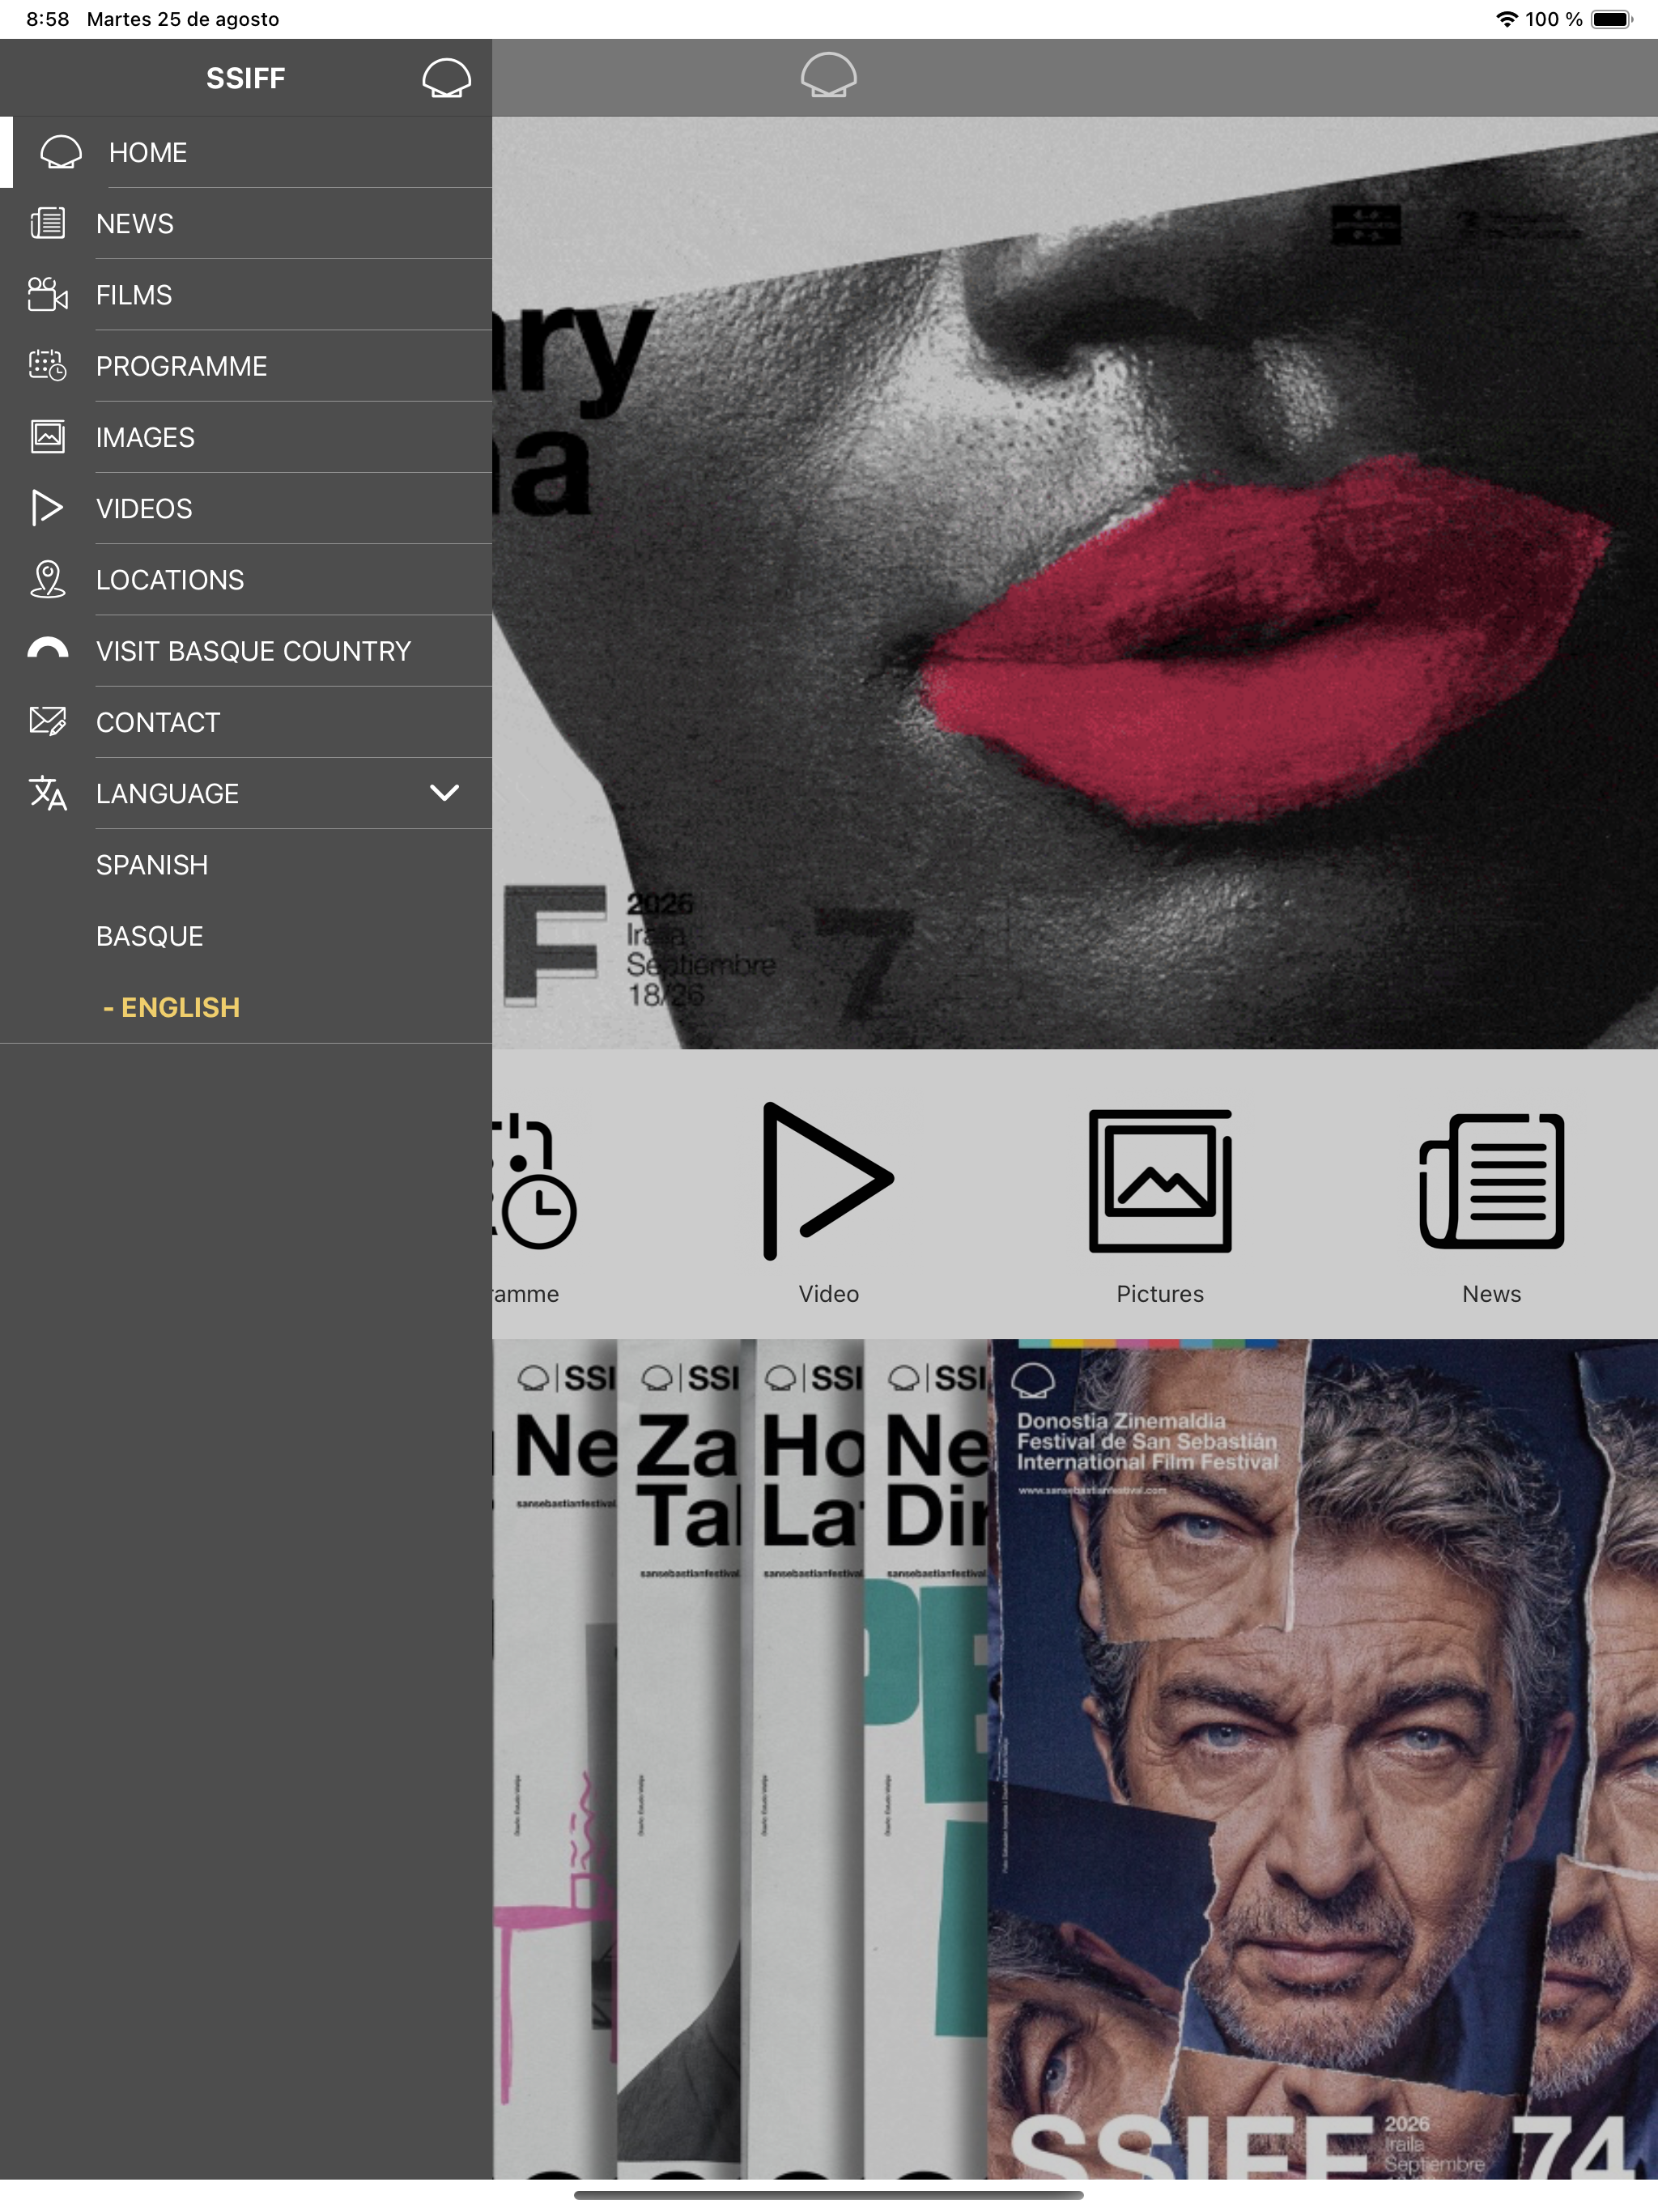Open the red lips festival poster banner
This screenshot has height=2212, width=1658.
point(1075,583)
